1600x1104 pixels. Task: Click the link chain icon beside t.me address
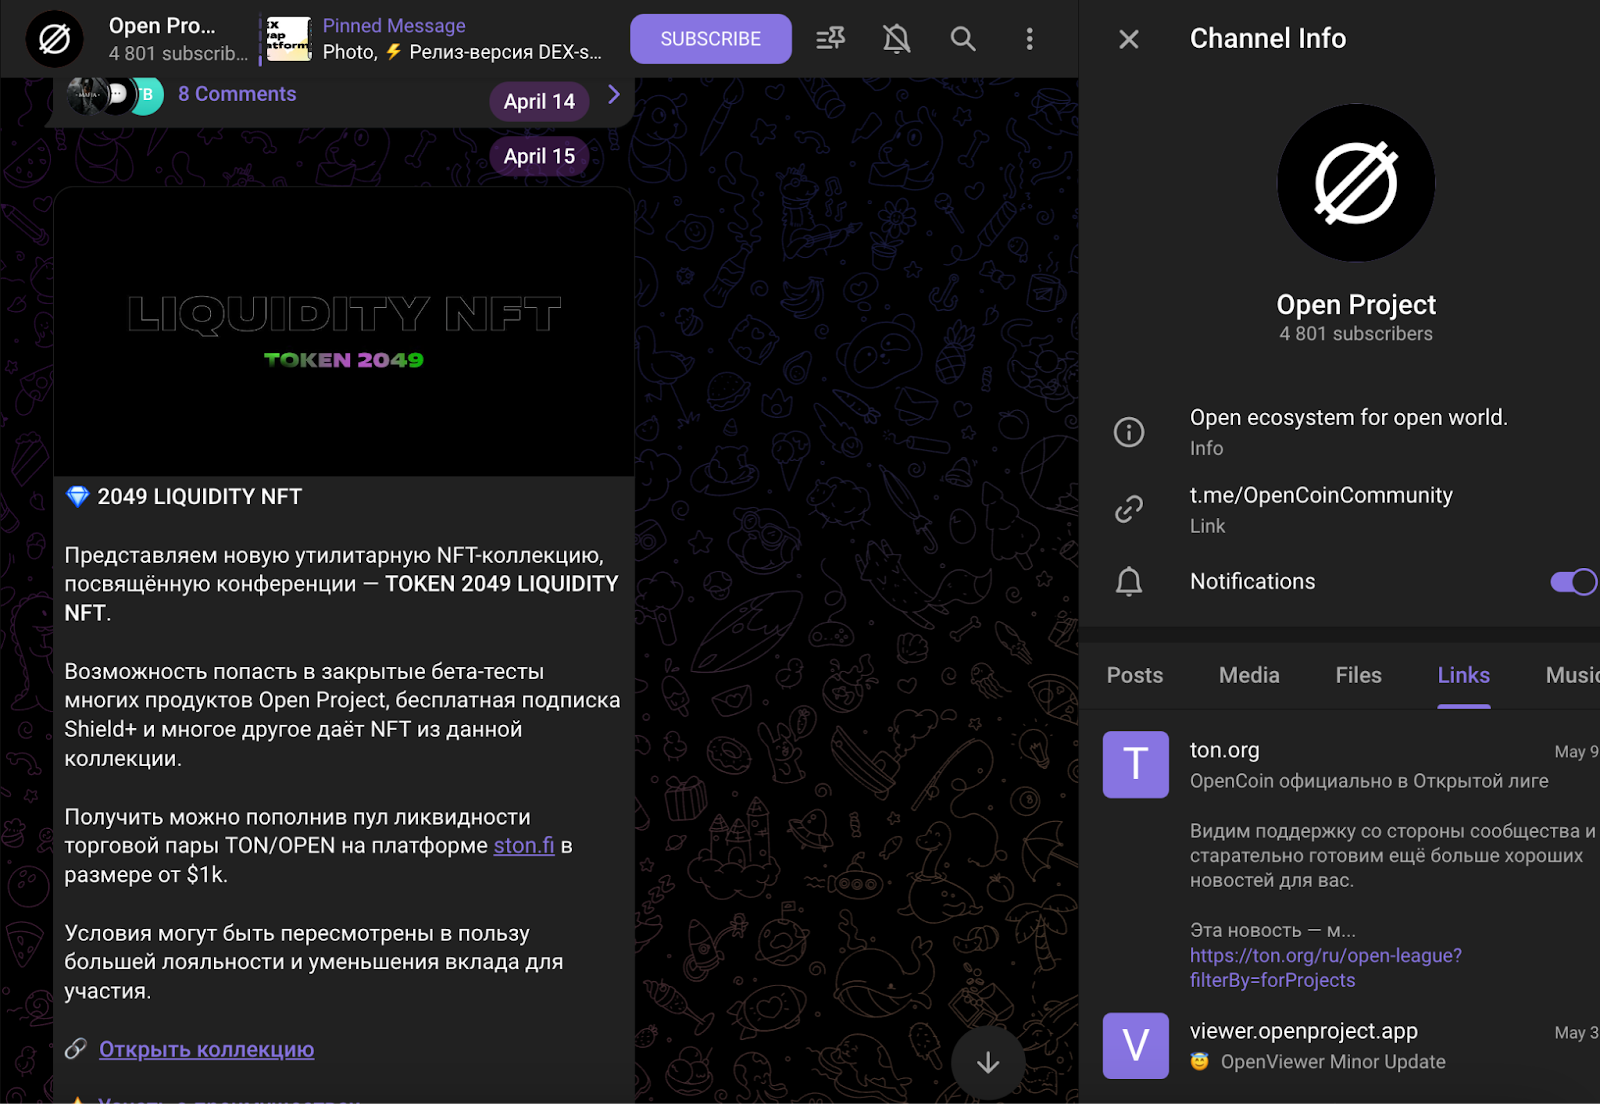coord(1129,509)
